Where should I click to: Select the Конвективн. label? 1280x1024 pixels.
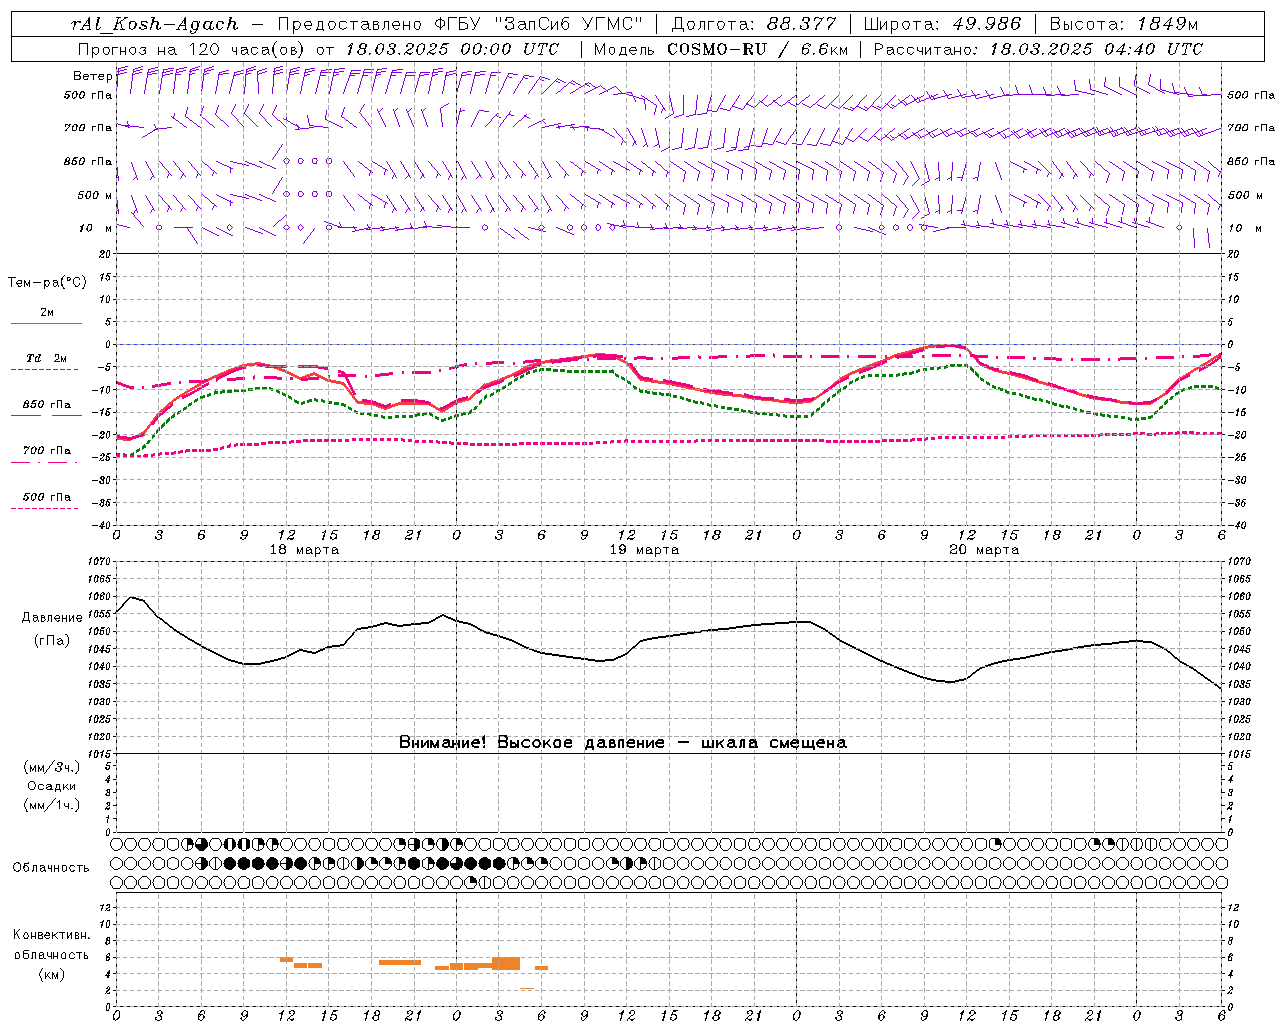(51, 935)
